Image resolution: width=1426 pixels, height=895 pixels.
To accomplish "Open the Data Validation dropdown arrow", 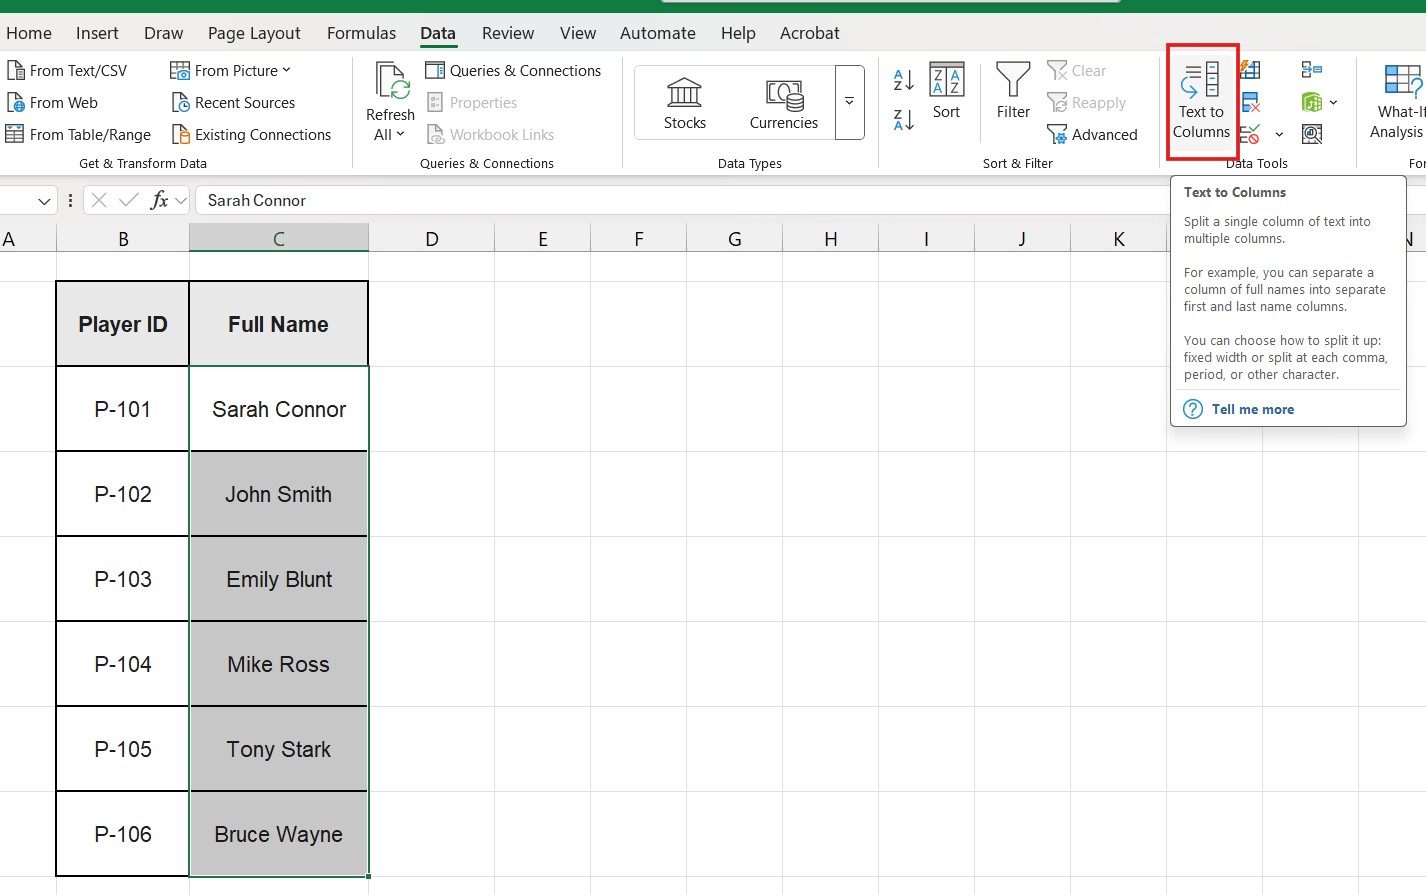I will tap(1279, 134).
